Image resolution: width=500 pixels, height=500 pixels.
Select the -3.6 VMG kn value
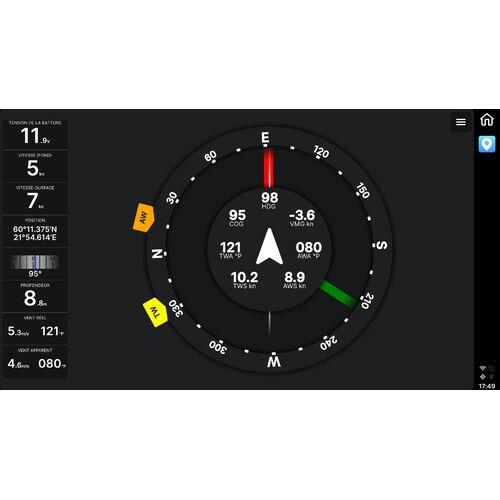(x=302, y=218)
